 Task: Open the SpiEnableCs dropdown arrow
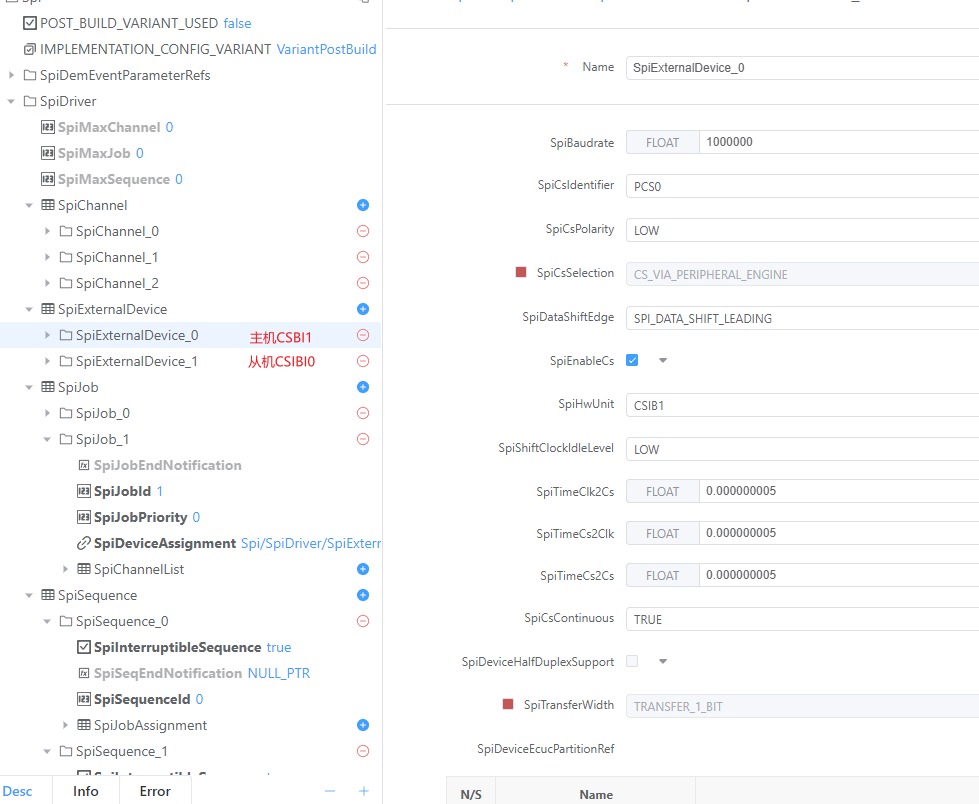point(663,360)
